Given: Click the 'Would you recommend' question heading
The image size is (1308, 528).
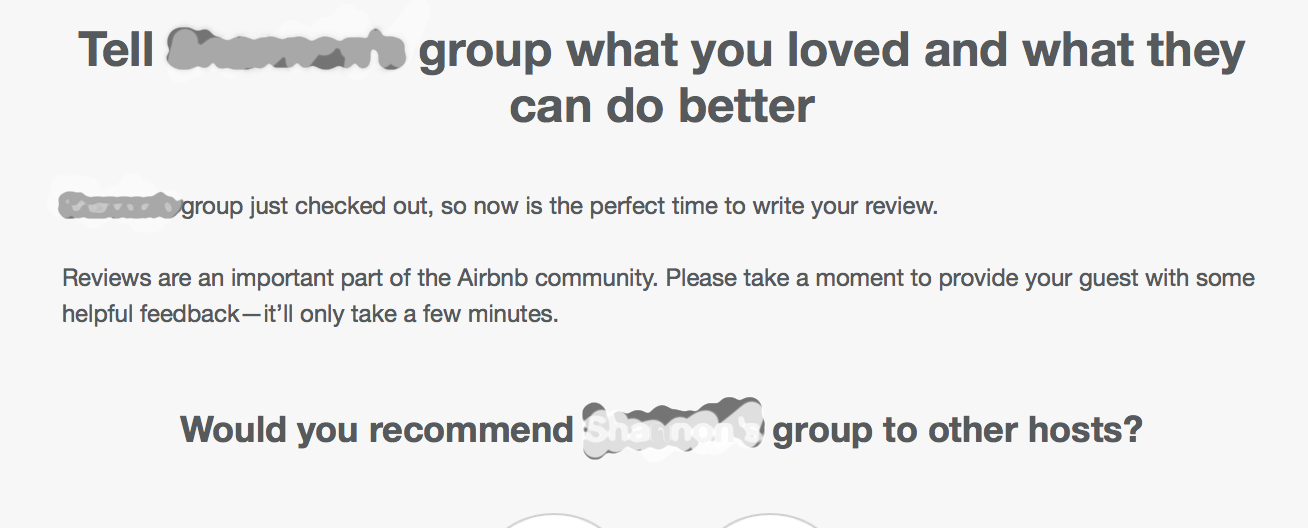Looking at the screenshot, I should pos(661,431).
